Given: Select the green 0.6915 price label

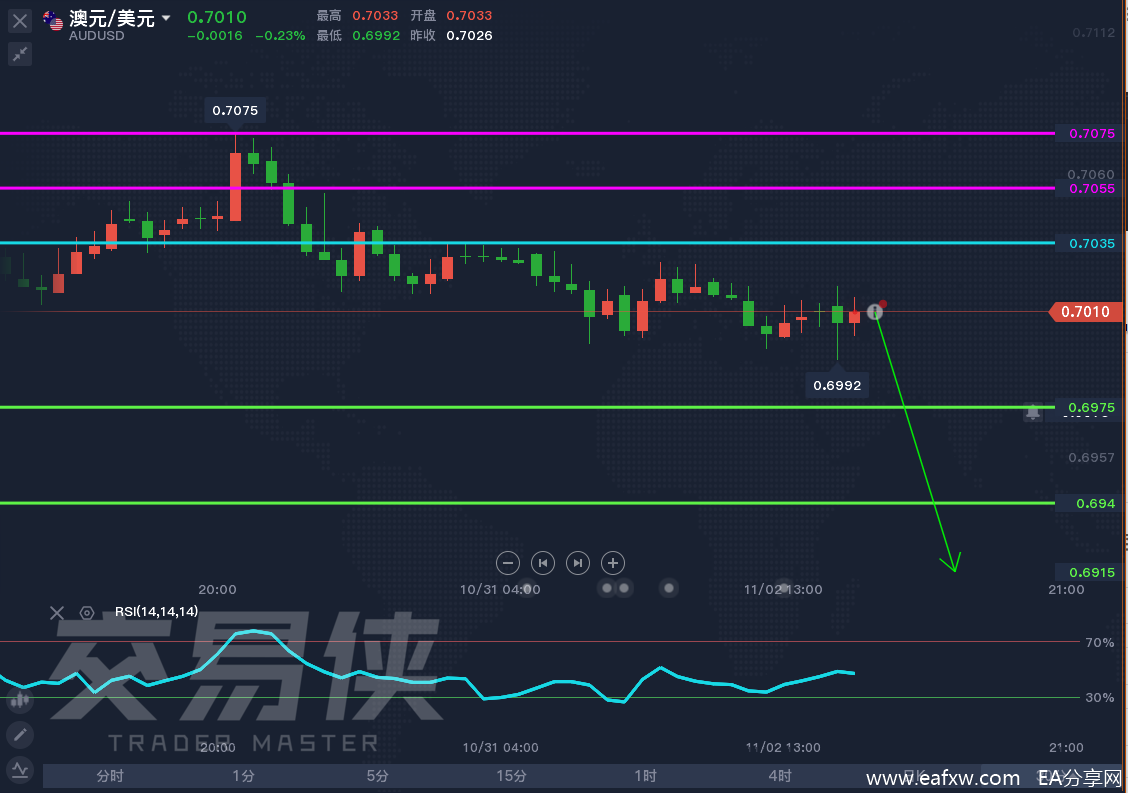Looking at the screenshot, I should click(x=1091, y=572).
